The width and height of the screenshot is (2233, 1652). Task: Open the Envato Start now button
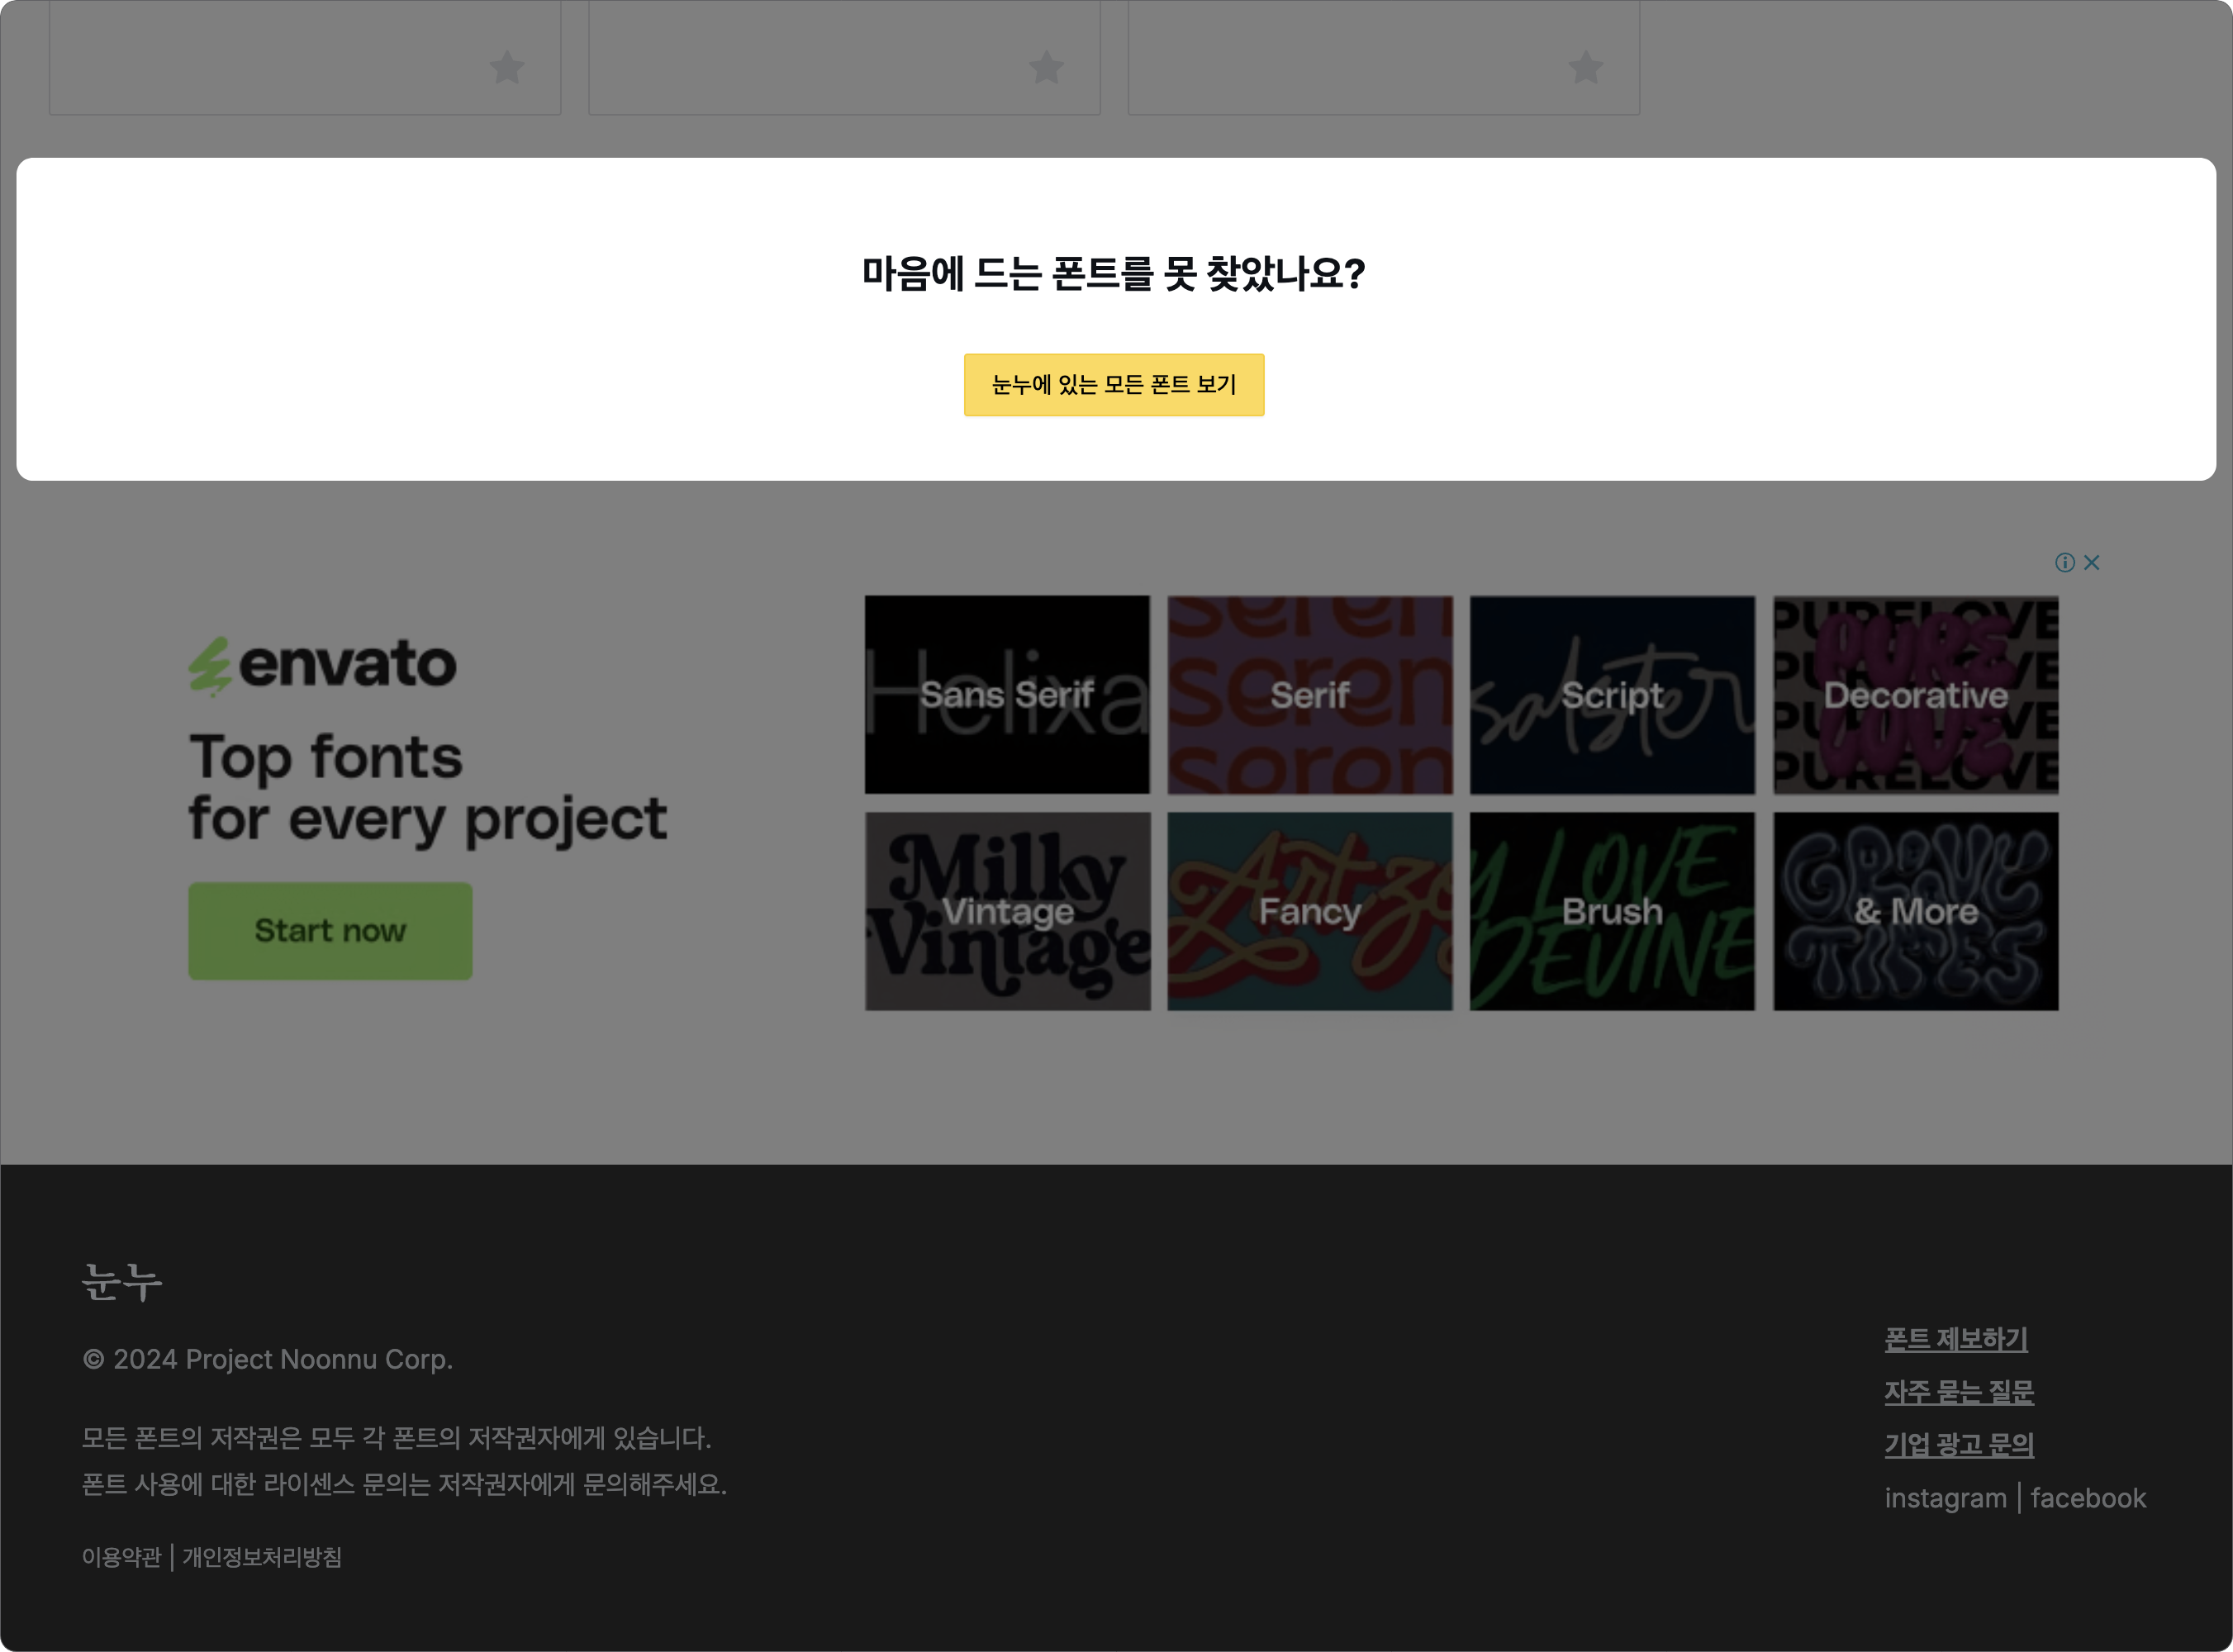pyautogui.click(x=330, y=931)
